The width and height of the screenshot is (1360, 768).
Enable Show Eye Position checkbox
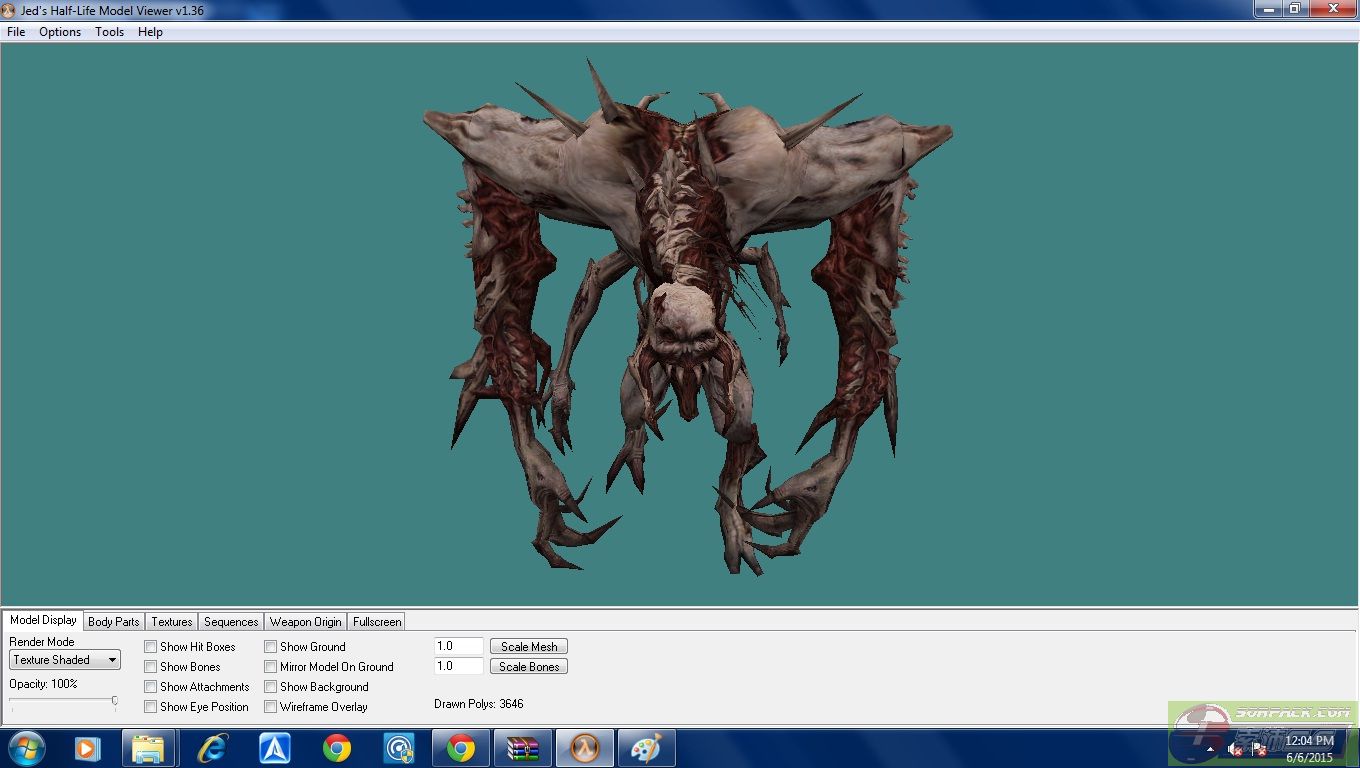[151, 707]
